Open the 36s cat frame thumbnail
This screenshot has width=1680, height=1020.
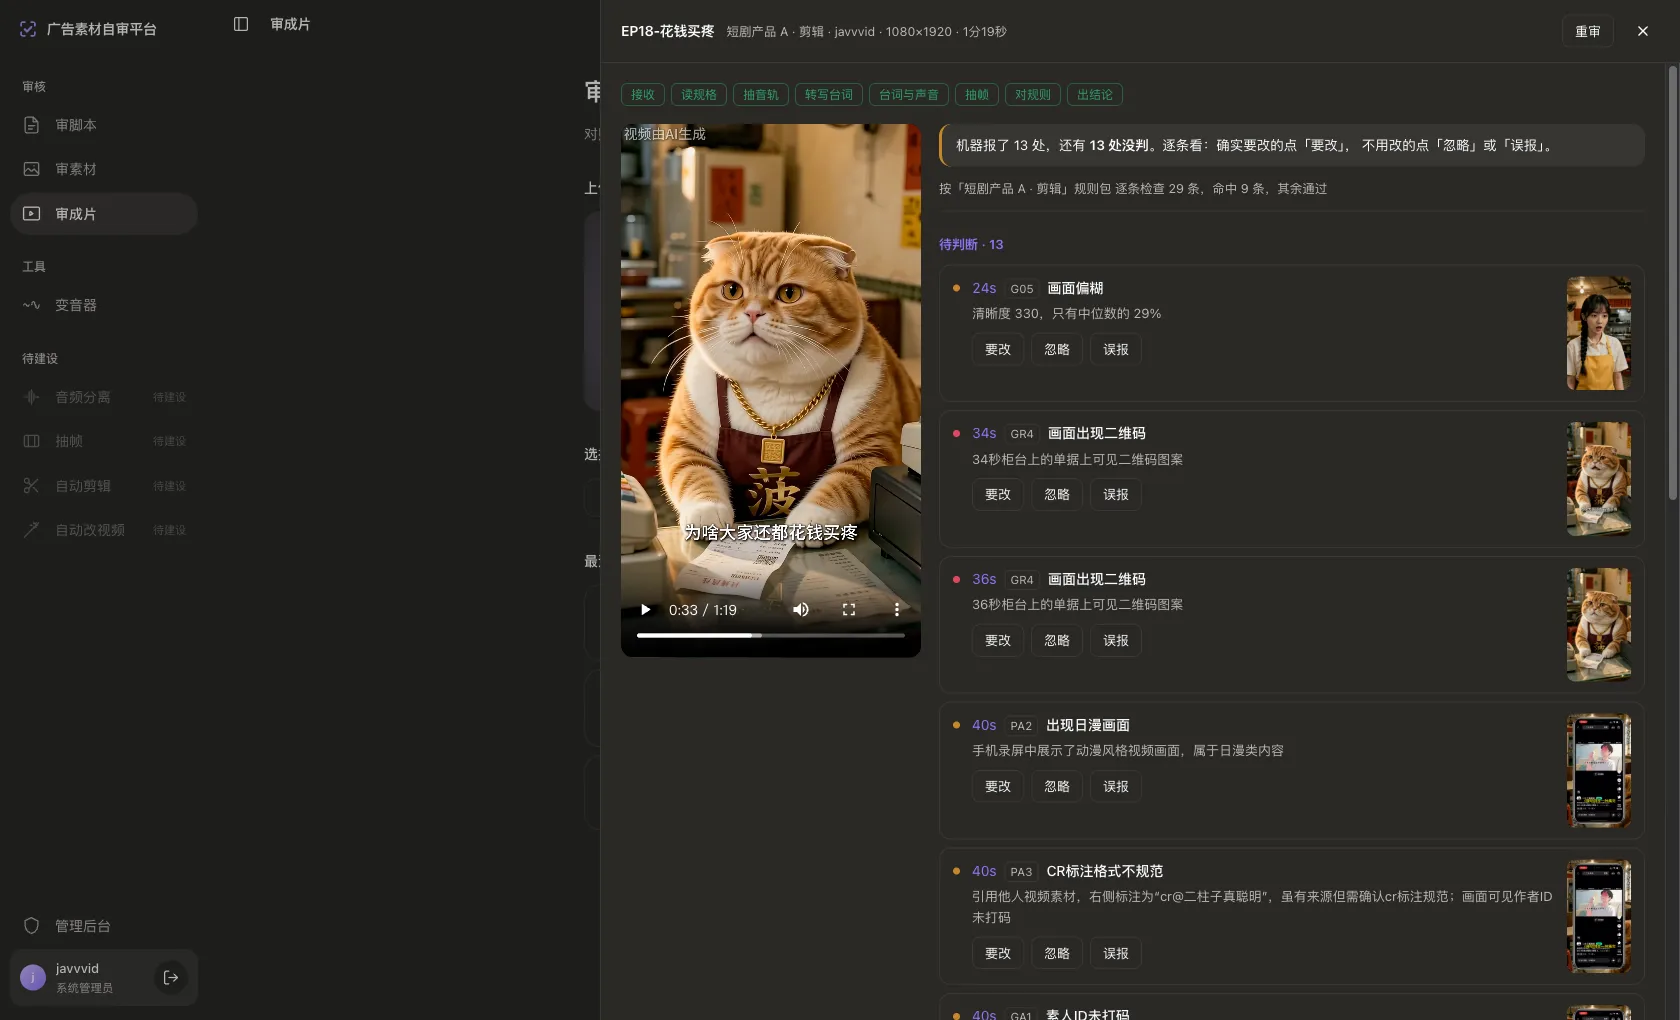(1599, 625)
